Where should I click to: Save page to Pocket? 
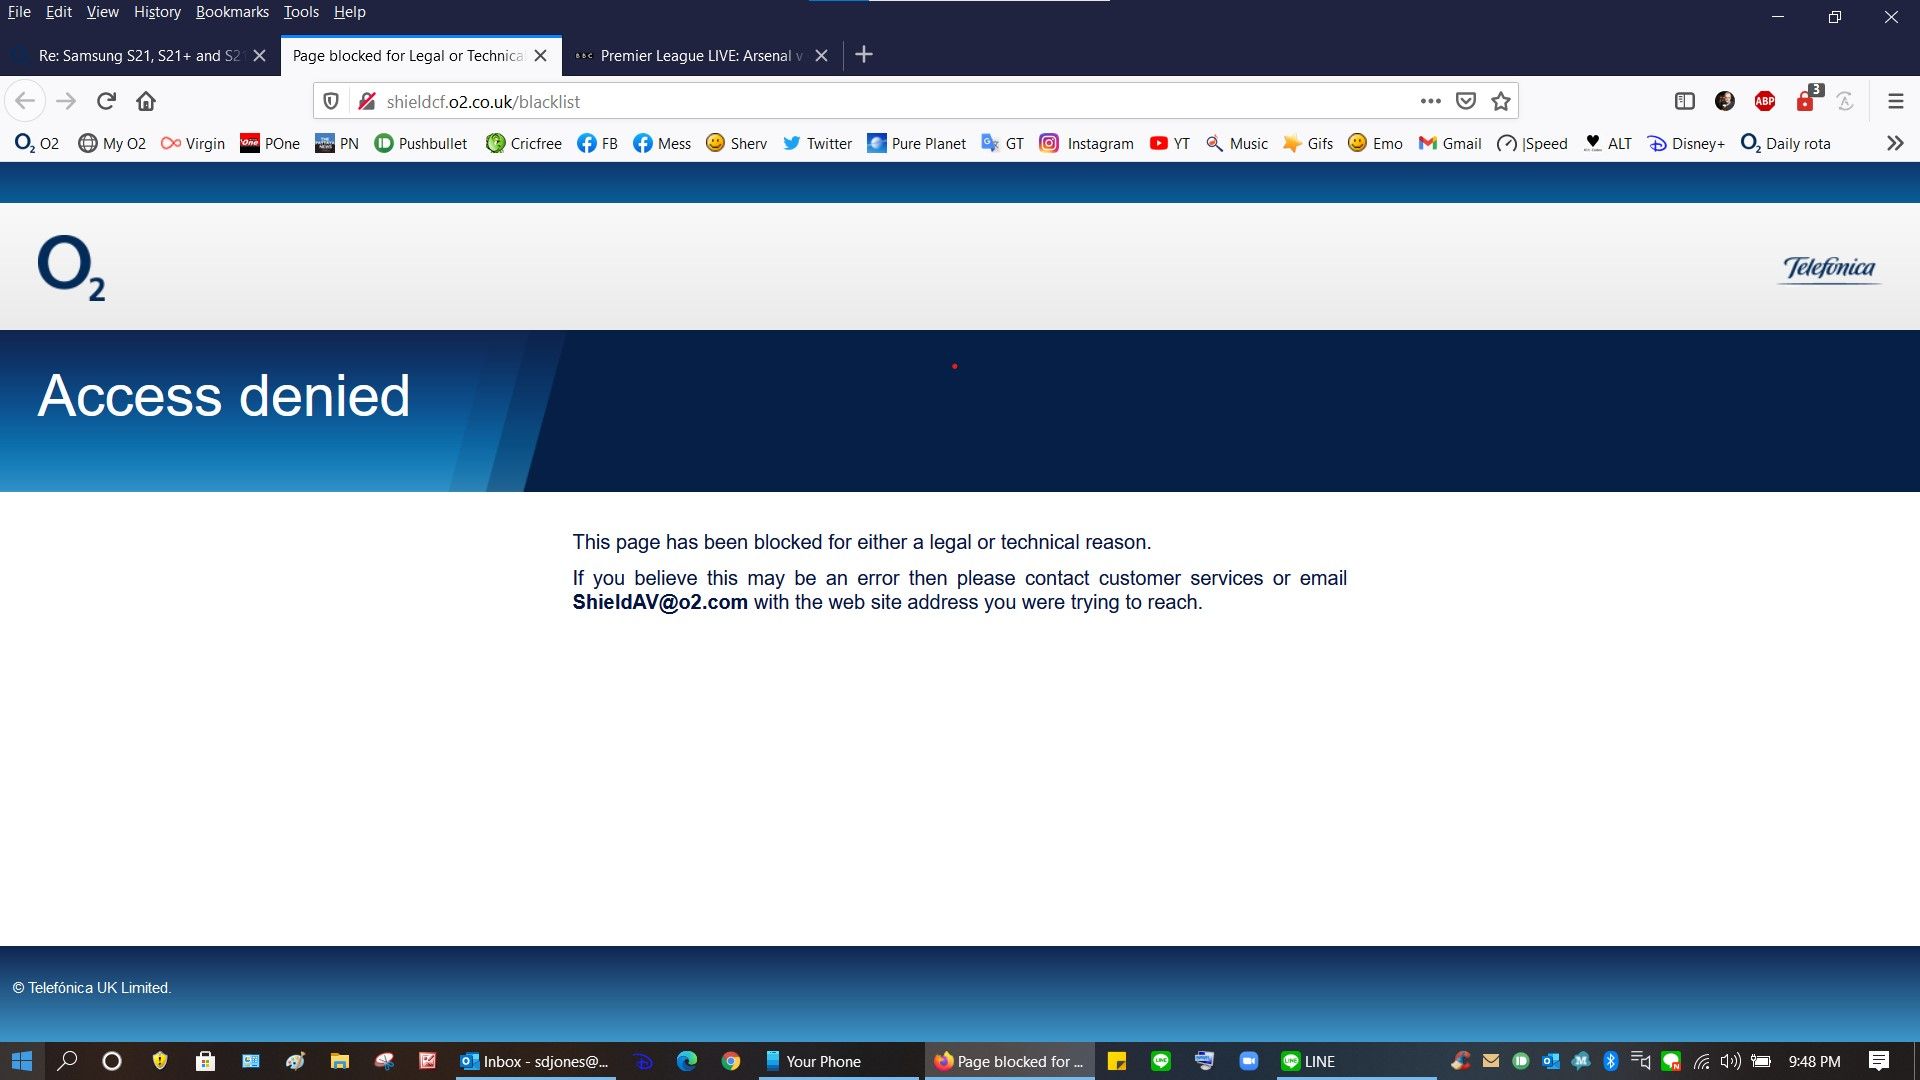1466,101
